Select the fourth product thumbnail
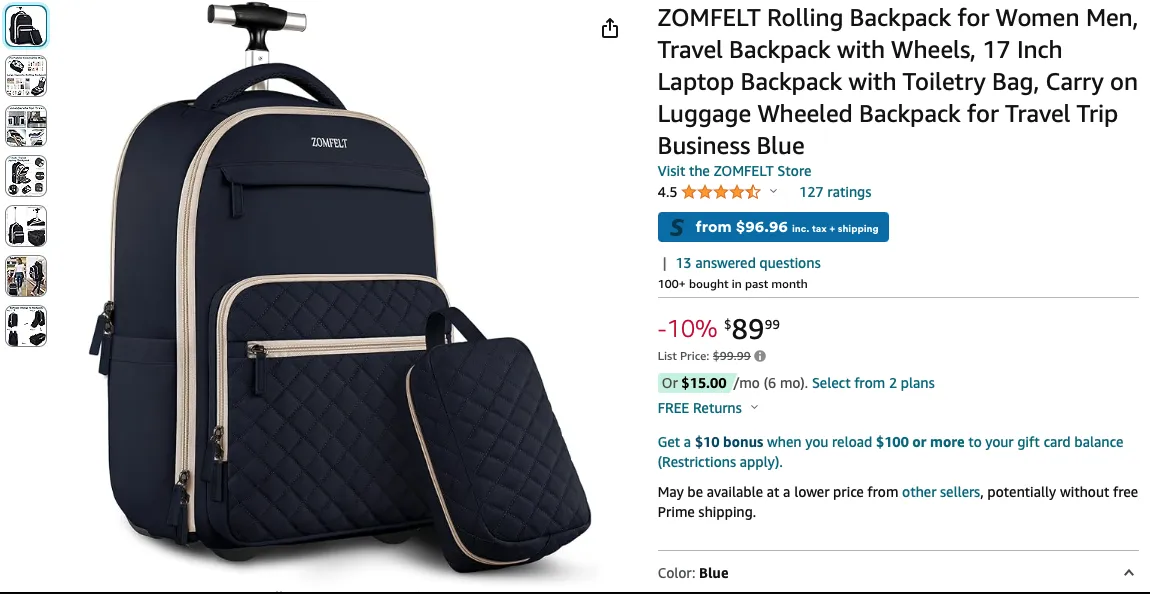 (x=26, y=175)
